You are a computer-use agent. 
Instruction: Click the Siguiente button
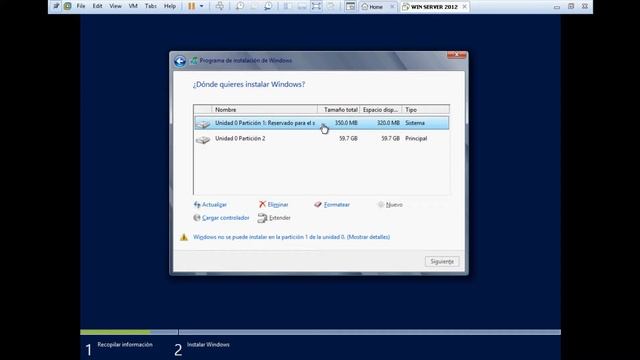pyautogui.click(x=442, y=261)
